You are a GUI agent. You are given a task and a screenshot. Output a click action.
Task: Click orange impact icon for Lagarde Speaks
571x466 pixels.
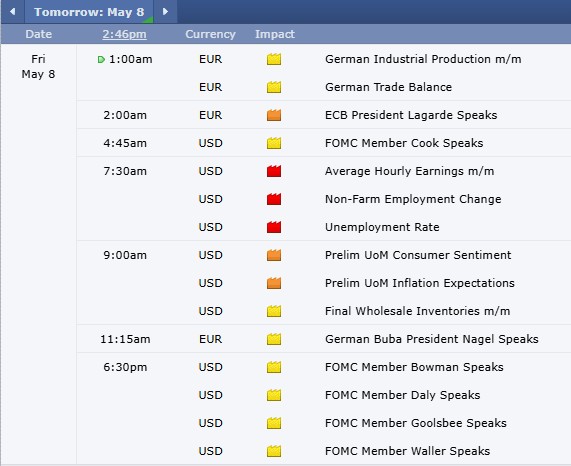(x=274, y=115)
